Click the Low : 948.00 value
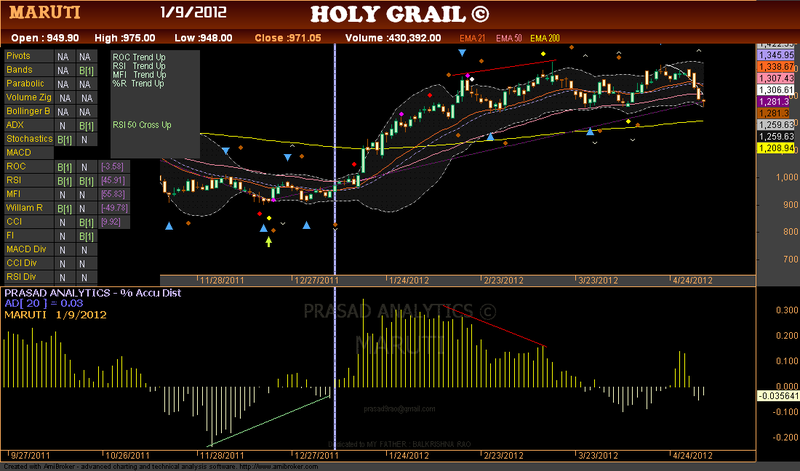 point(203,38)
